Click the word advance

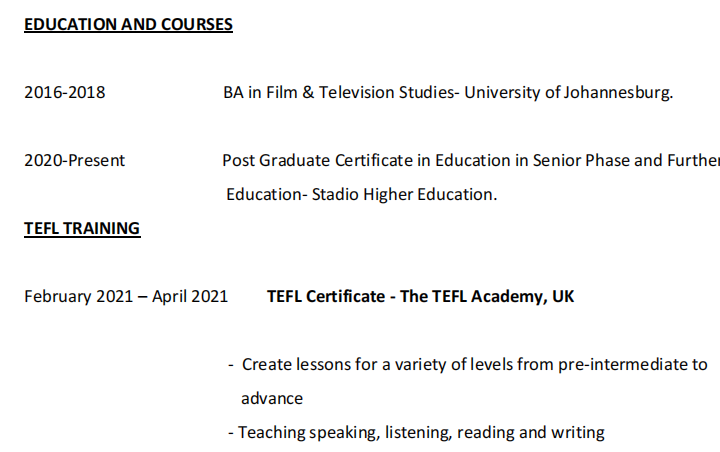click(x=272, y=399)
